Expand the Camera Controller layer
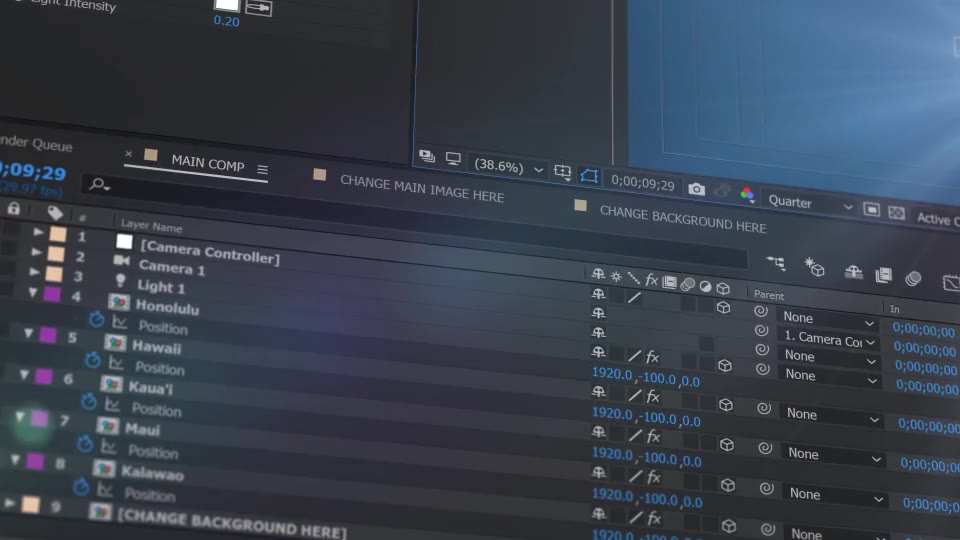The height and width of the screenshot is (540, 960). point(38,232)
